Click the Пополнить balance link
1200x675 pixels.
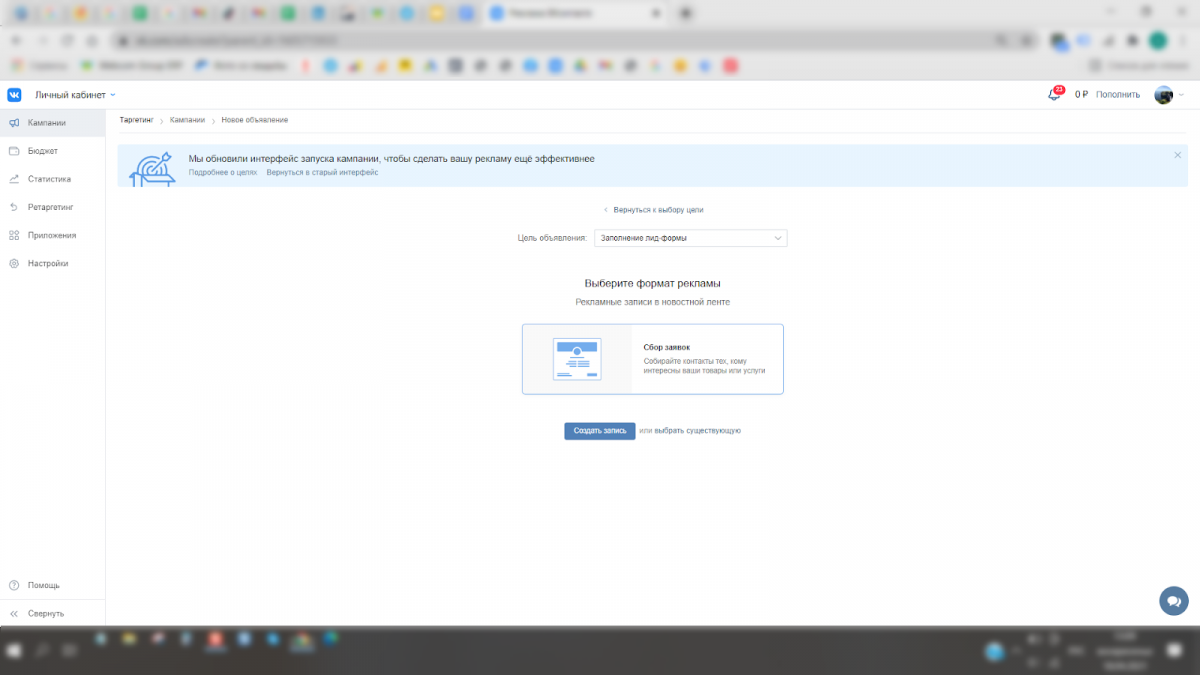pyautogui.click(x=1117, y=95)
